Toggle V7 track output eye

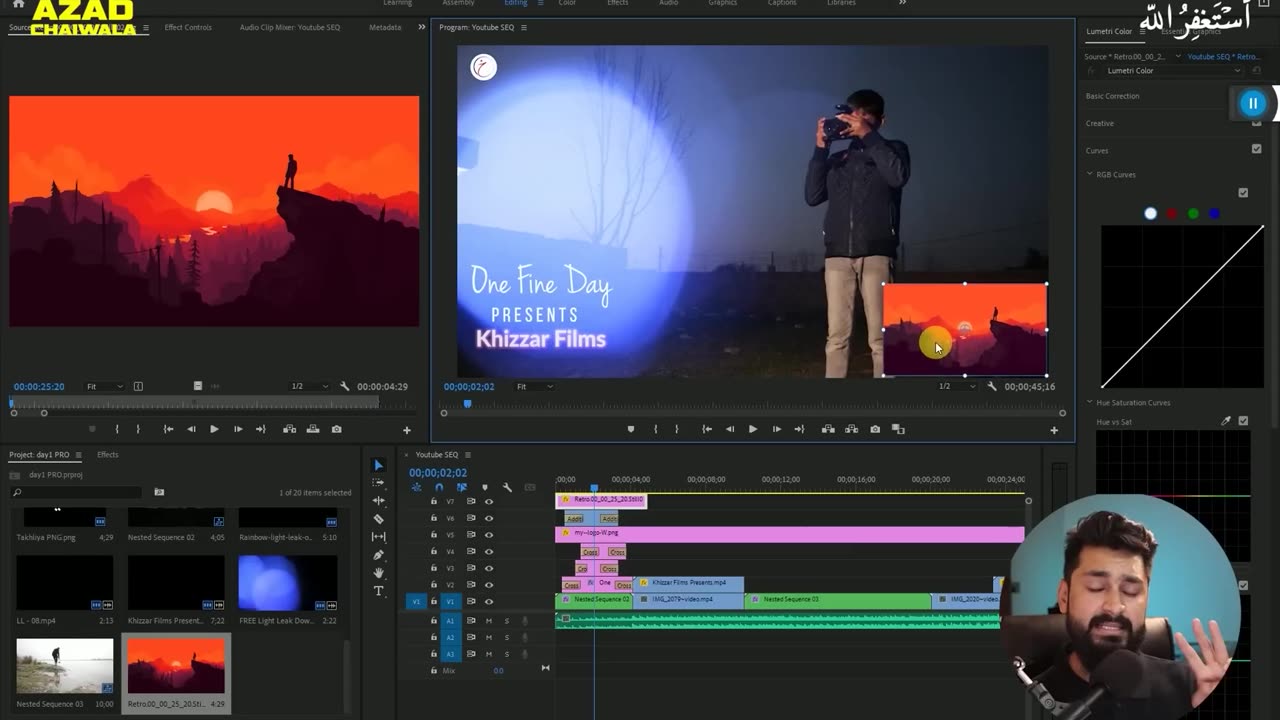click(489, 501)
